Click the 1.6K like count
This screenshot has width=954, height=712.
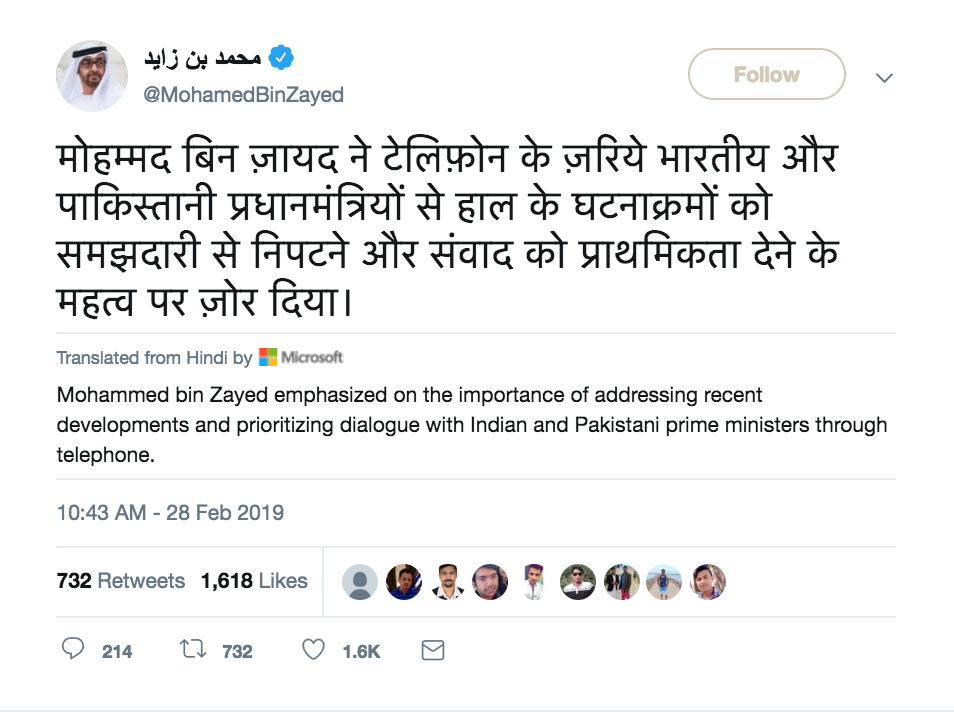[361, 652]
